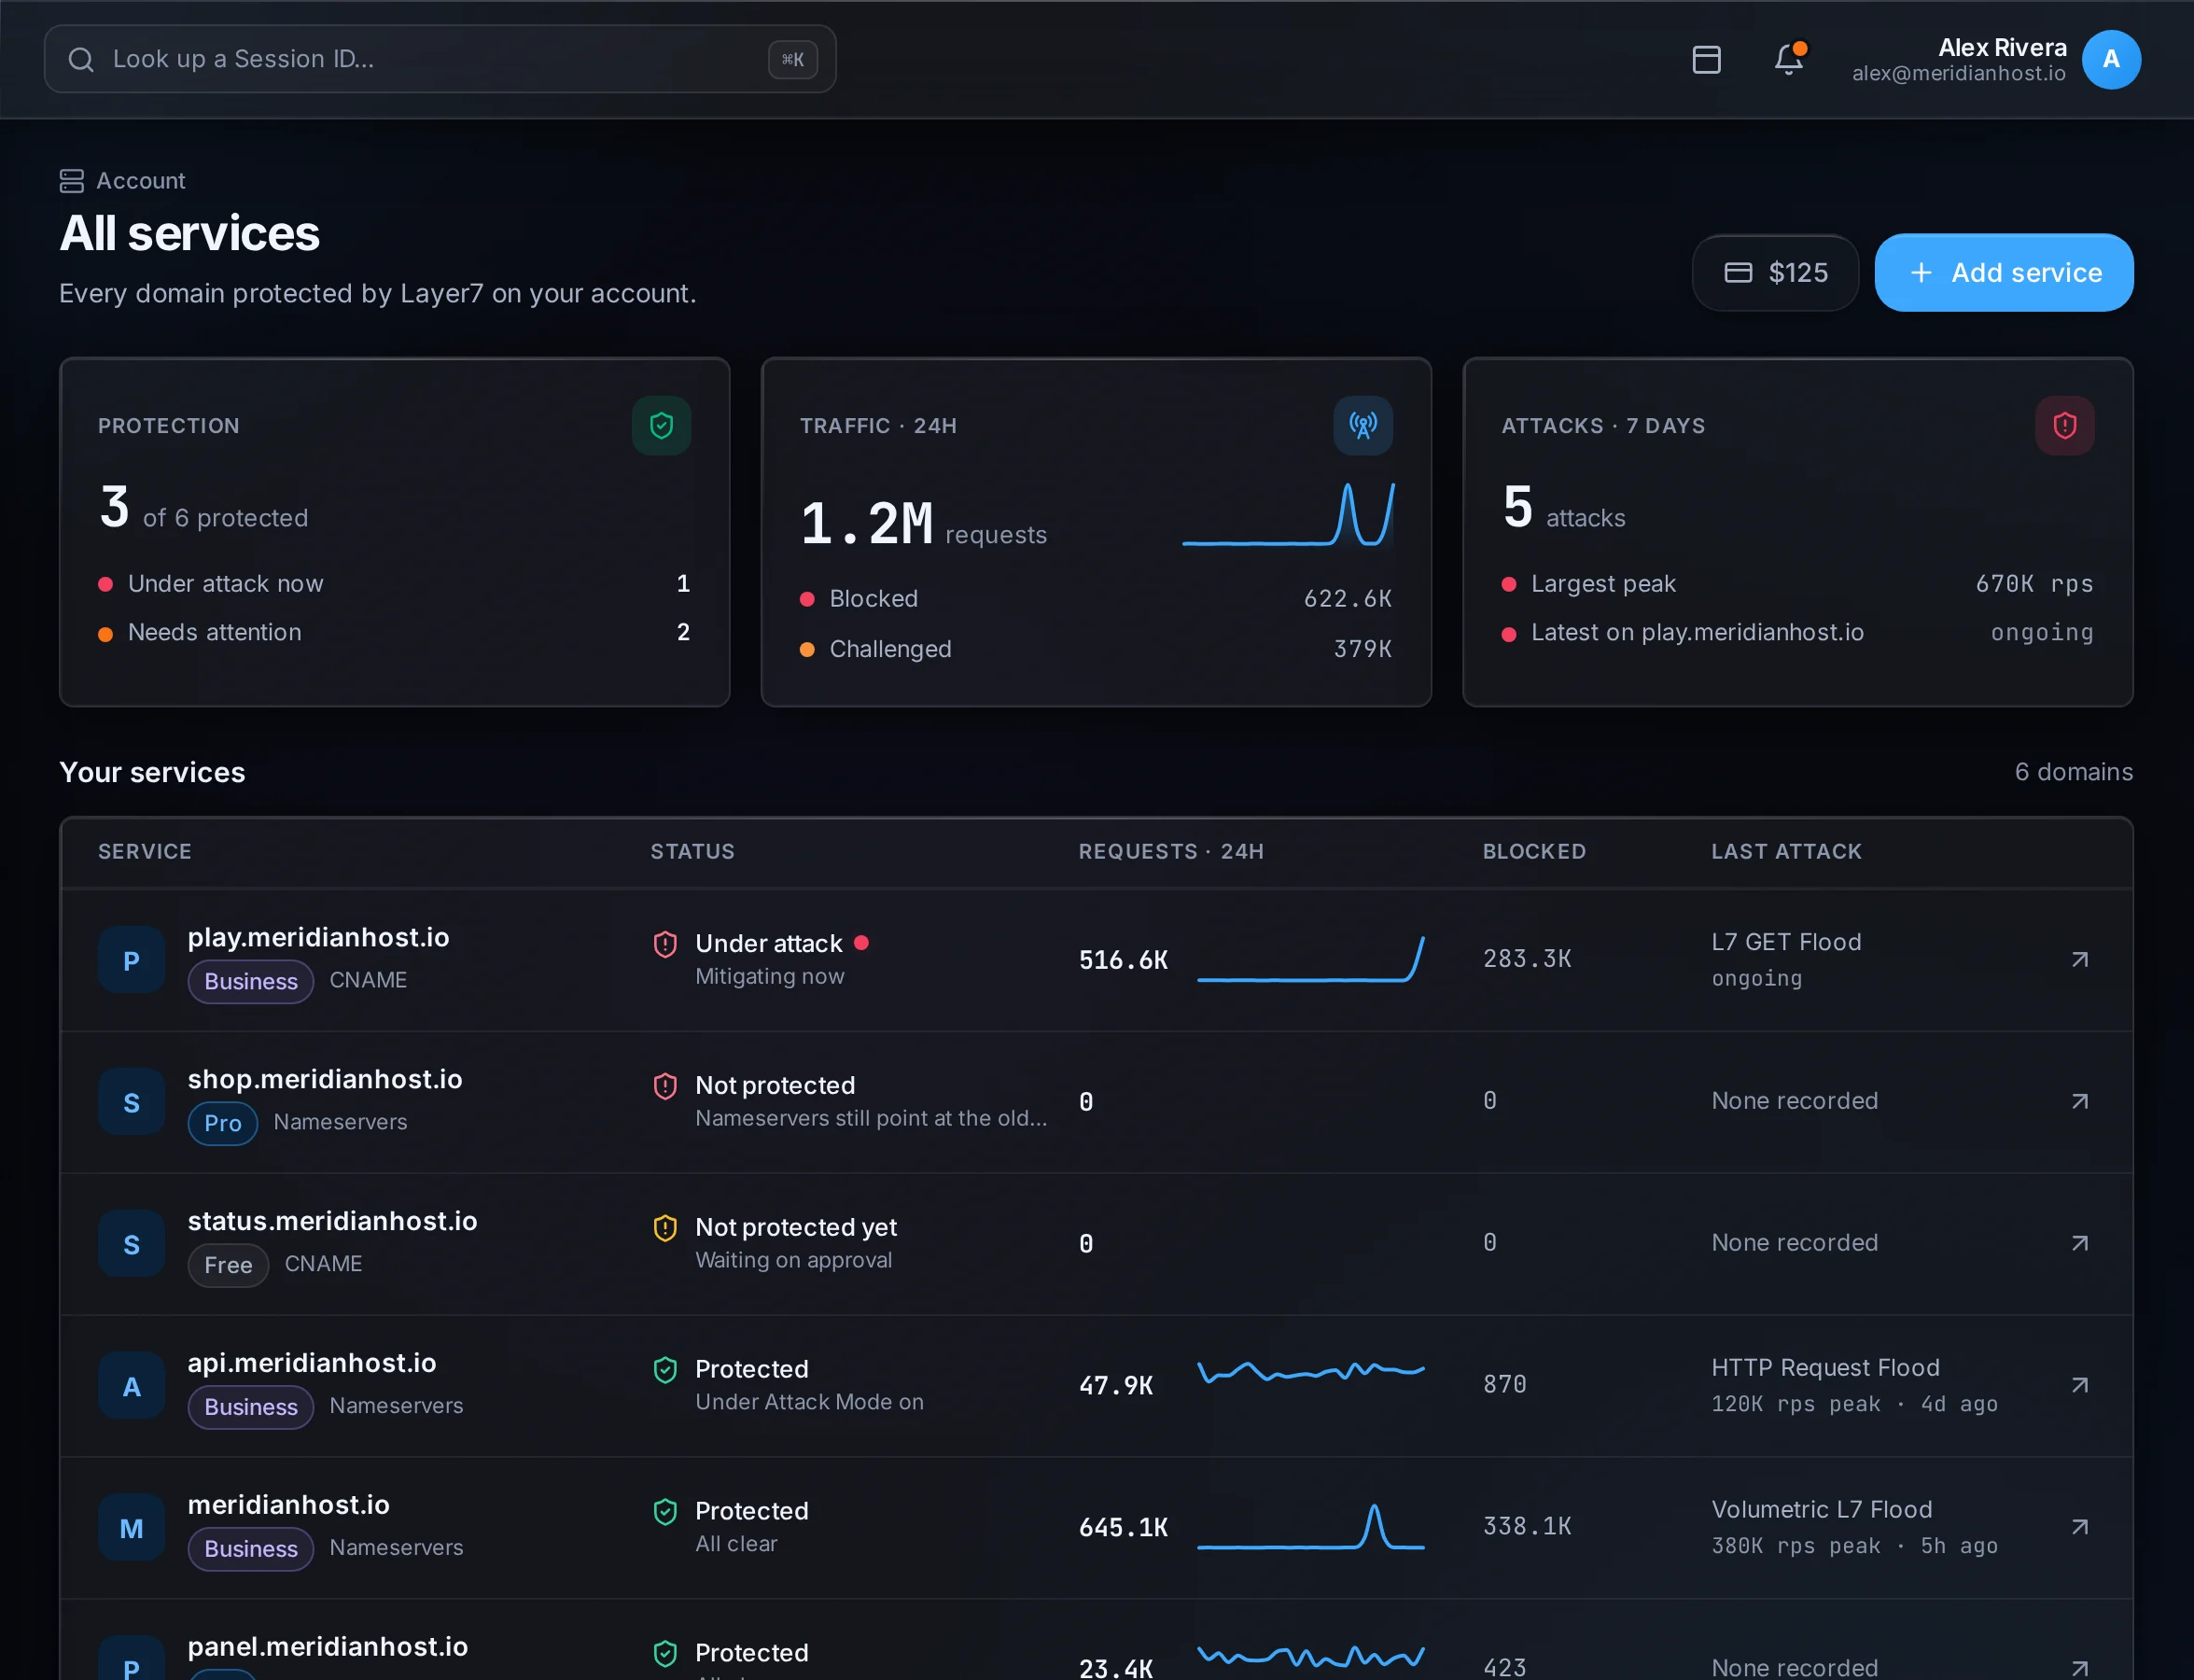Click the Business badge under play.meridianhost.io

(251, 982)
